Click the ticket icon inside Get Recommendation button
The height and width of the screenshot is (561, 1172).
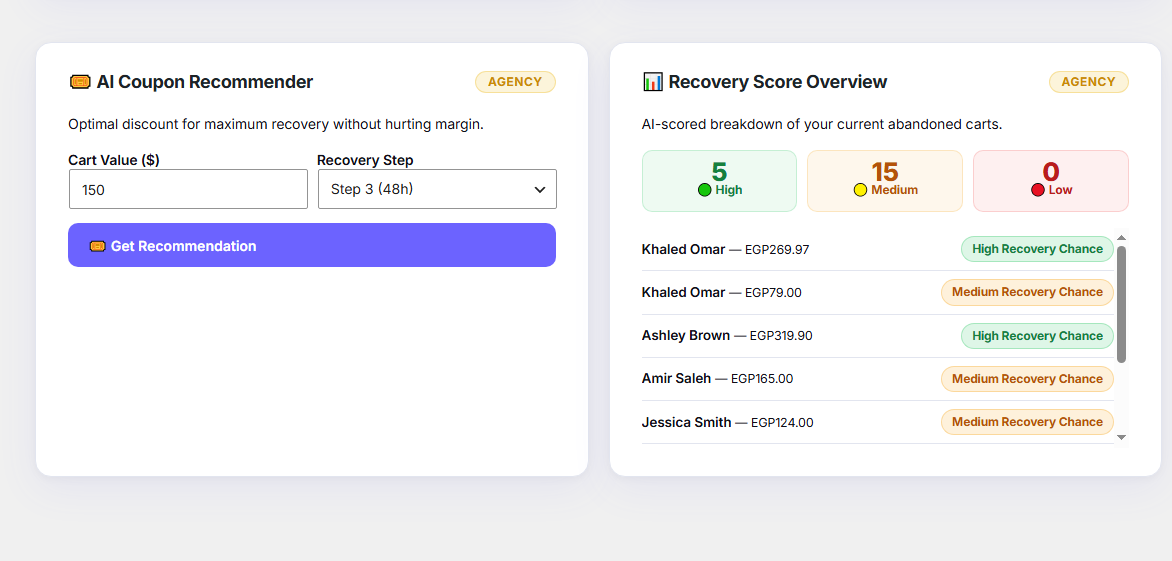pos(97,246)
